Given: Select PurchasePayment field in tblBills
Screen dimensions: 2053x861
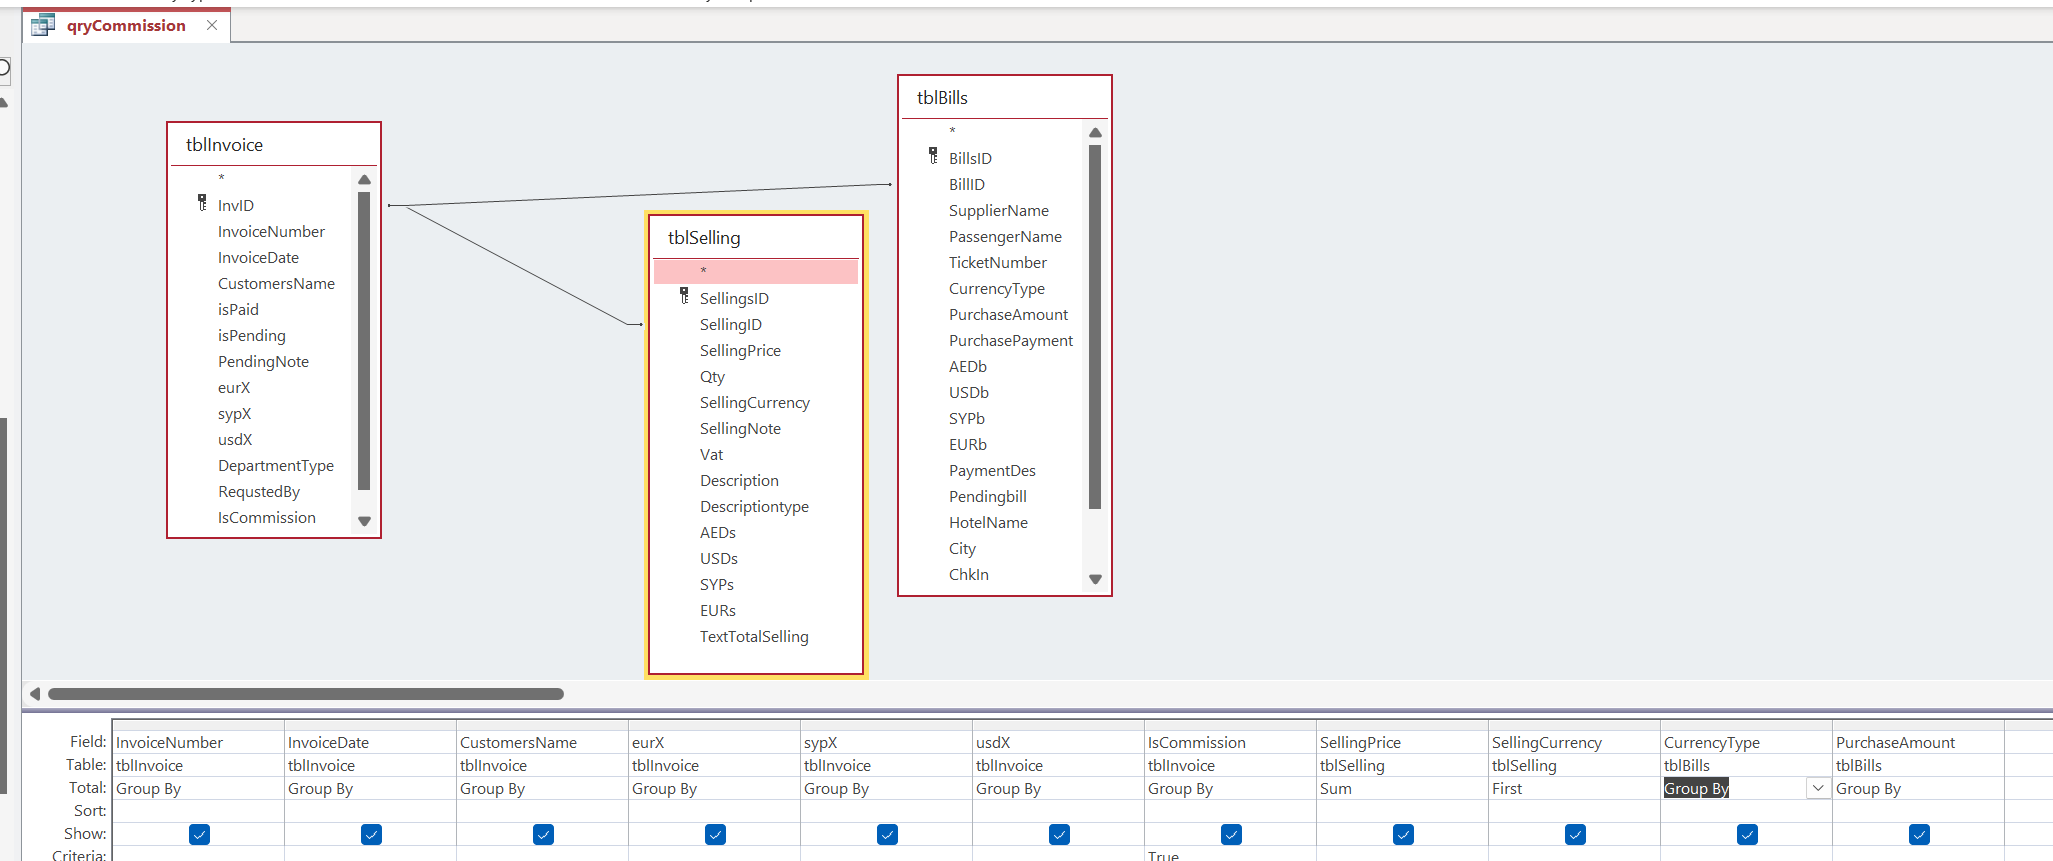Looking at the screenshot, I should click(x=1011, y=340).
